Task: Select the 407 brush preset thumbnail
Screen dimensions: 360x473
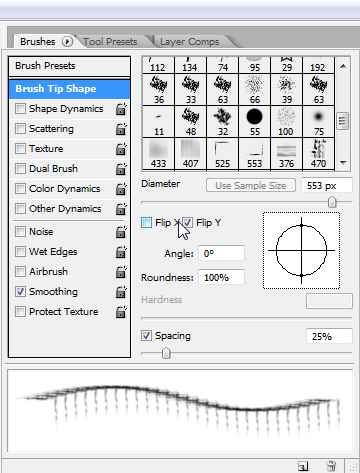Action: 191,154
